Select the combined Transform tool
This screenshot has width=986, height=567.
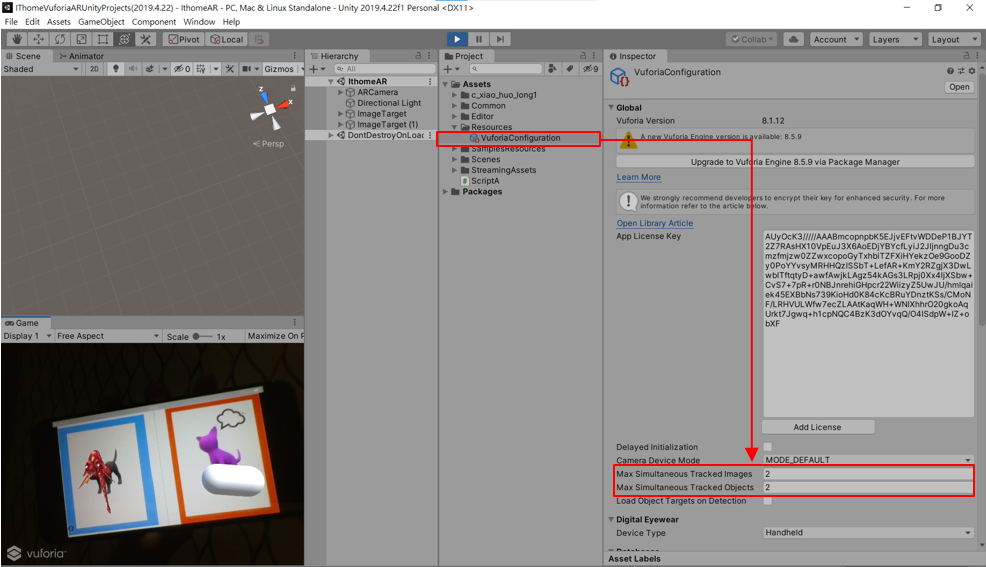point(125,39)
